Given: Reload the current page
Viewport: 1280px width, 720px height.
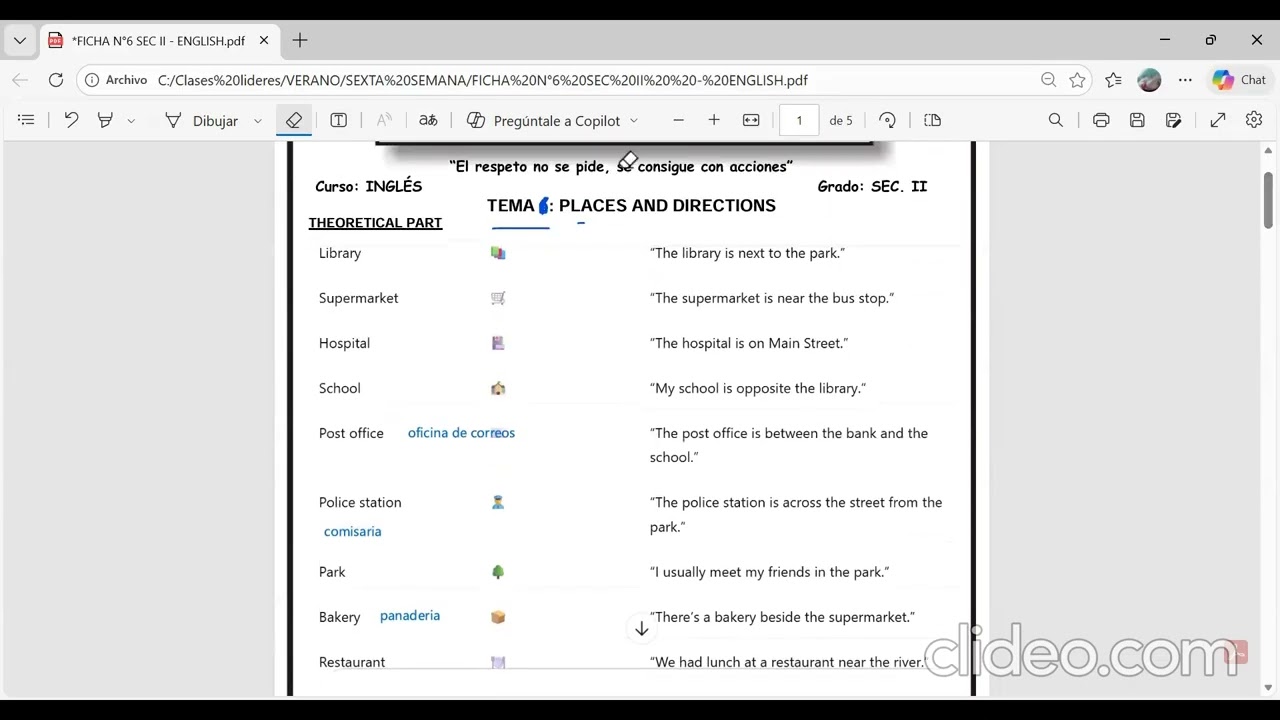Looking at the screenshot, I should click(x=56, y=80).
